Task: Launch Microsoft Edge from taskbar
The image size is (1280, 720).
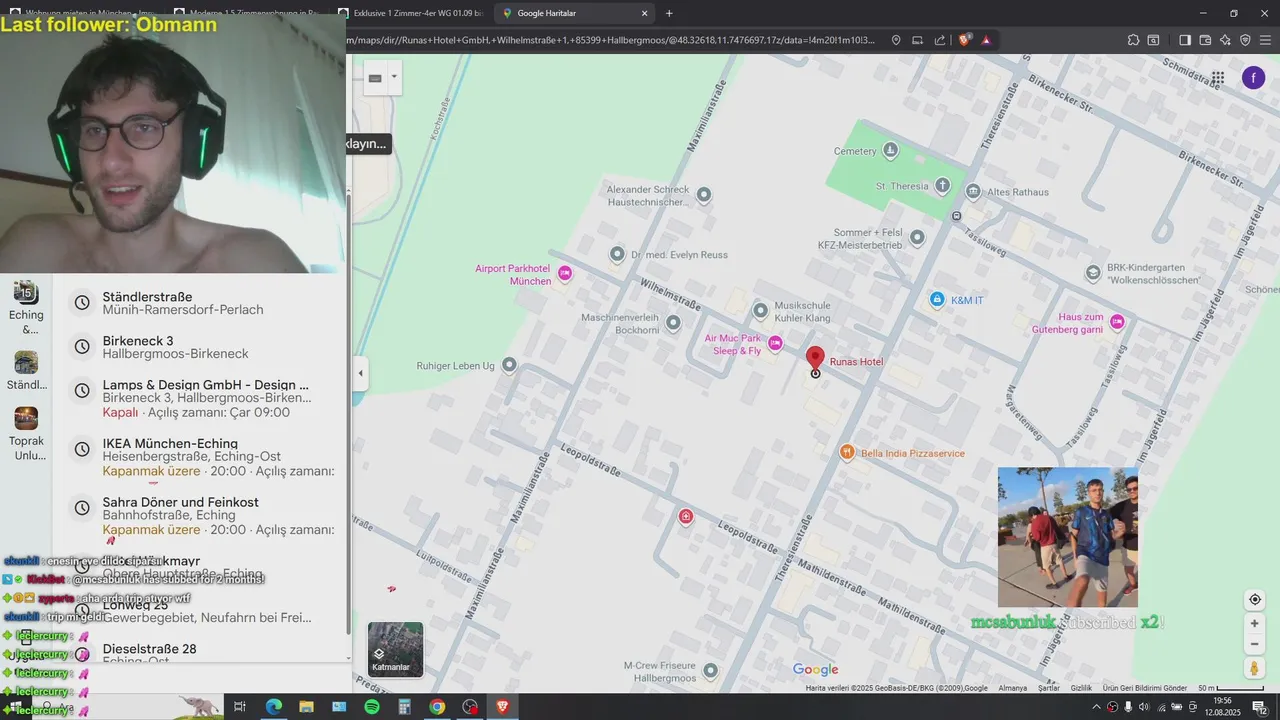Action: click(x=273, y=707)
